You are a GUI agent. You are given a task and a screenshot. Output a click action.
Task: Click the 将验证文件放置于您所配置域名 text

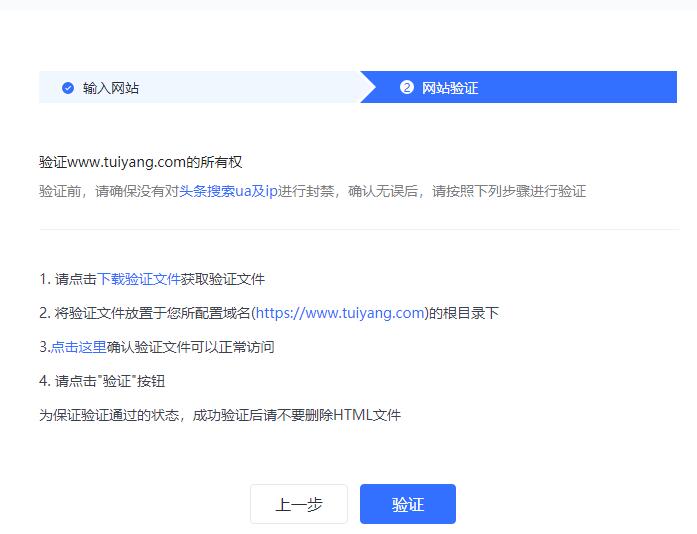pyautogui.click(x=150, y=313)
